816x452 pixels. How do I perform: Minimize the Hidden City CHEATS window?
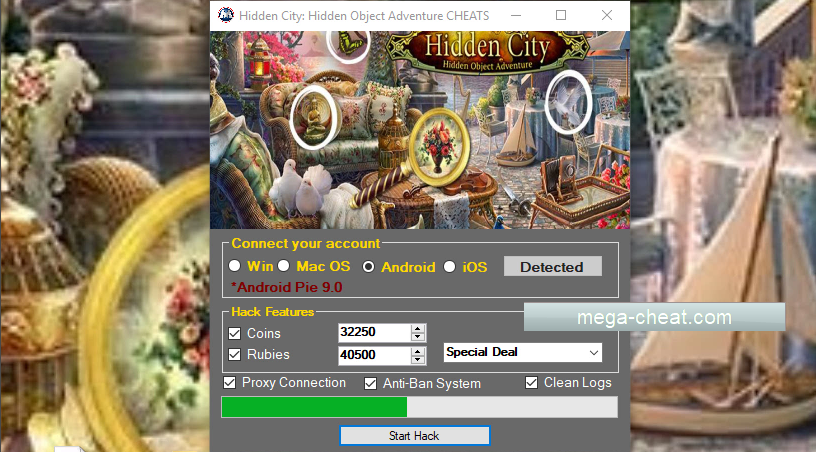(516, 16)
